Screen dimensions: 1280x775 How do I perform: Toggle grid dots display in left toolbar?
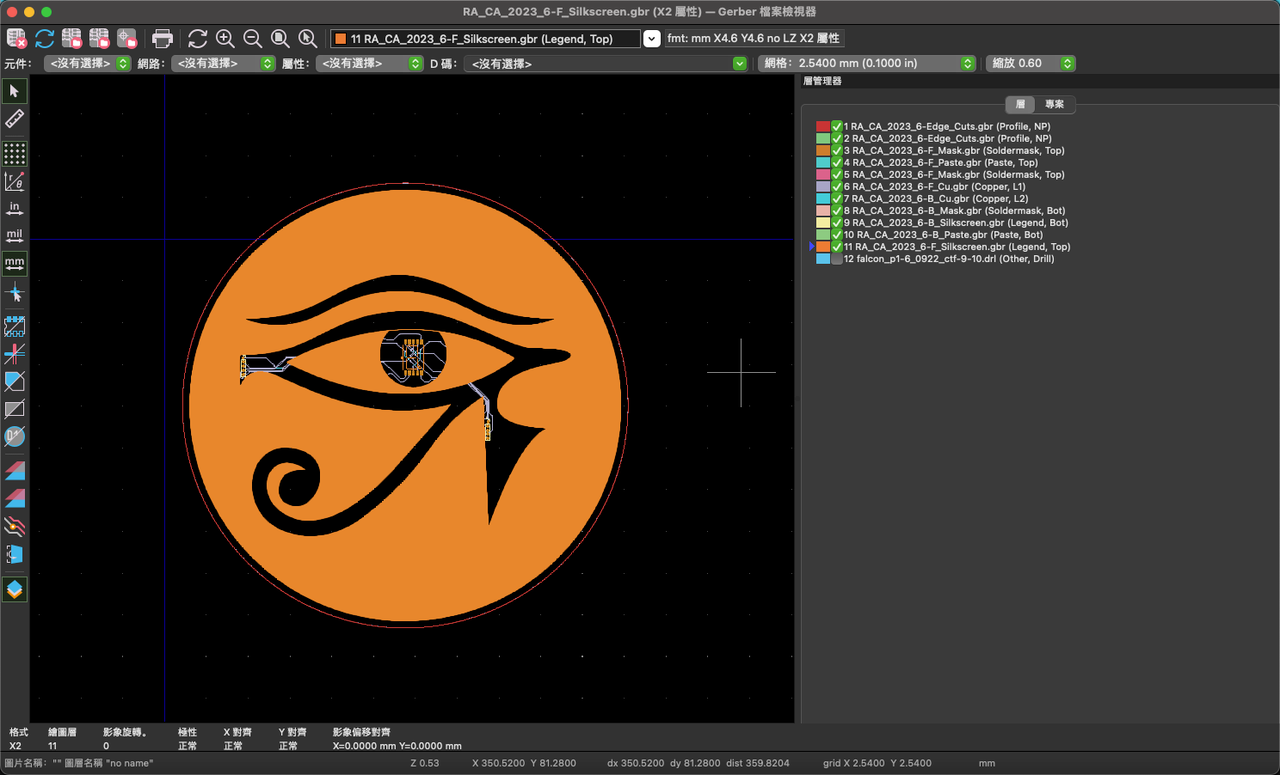pyautogui.click(x=14, y=154)
